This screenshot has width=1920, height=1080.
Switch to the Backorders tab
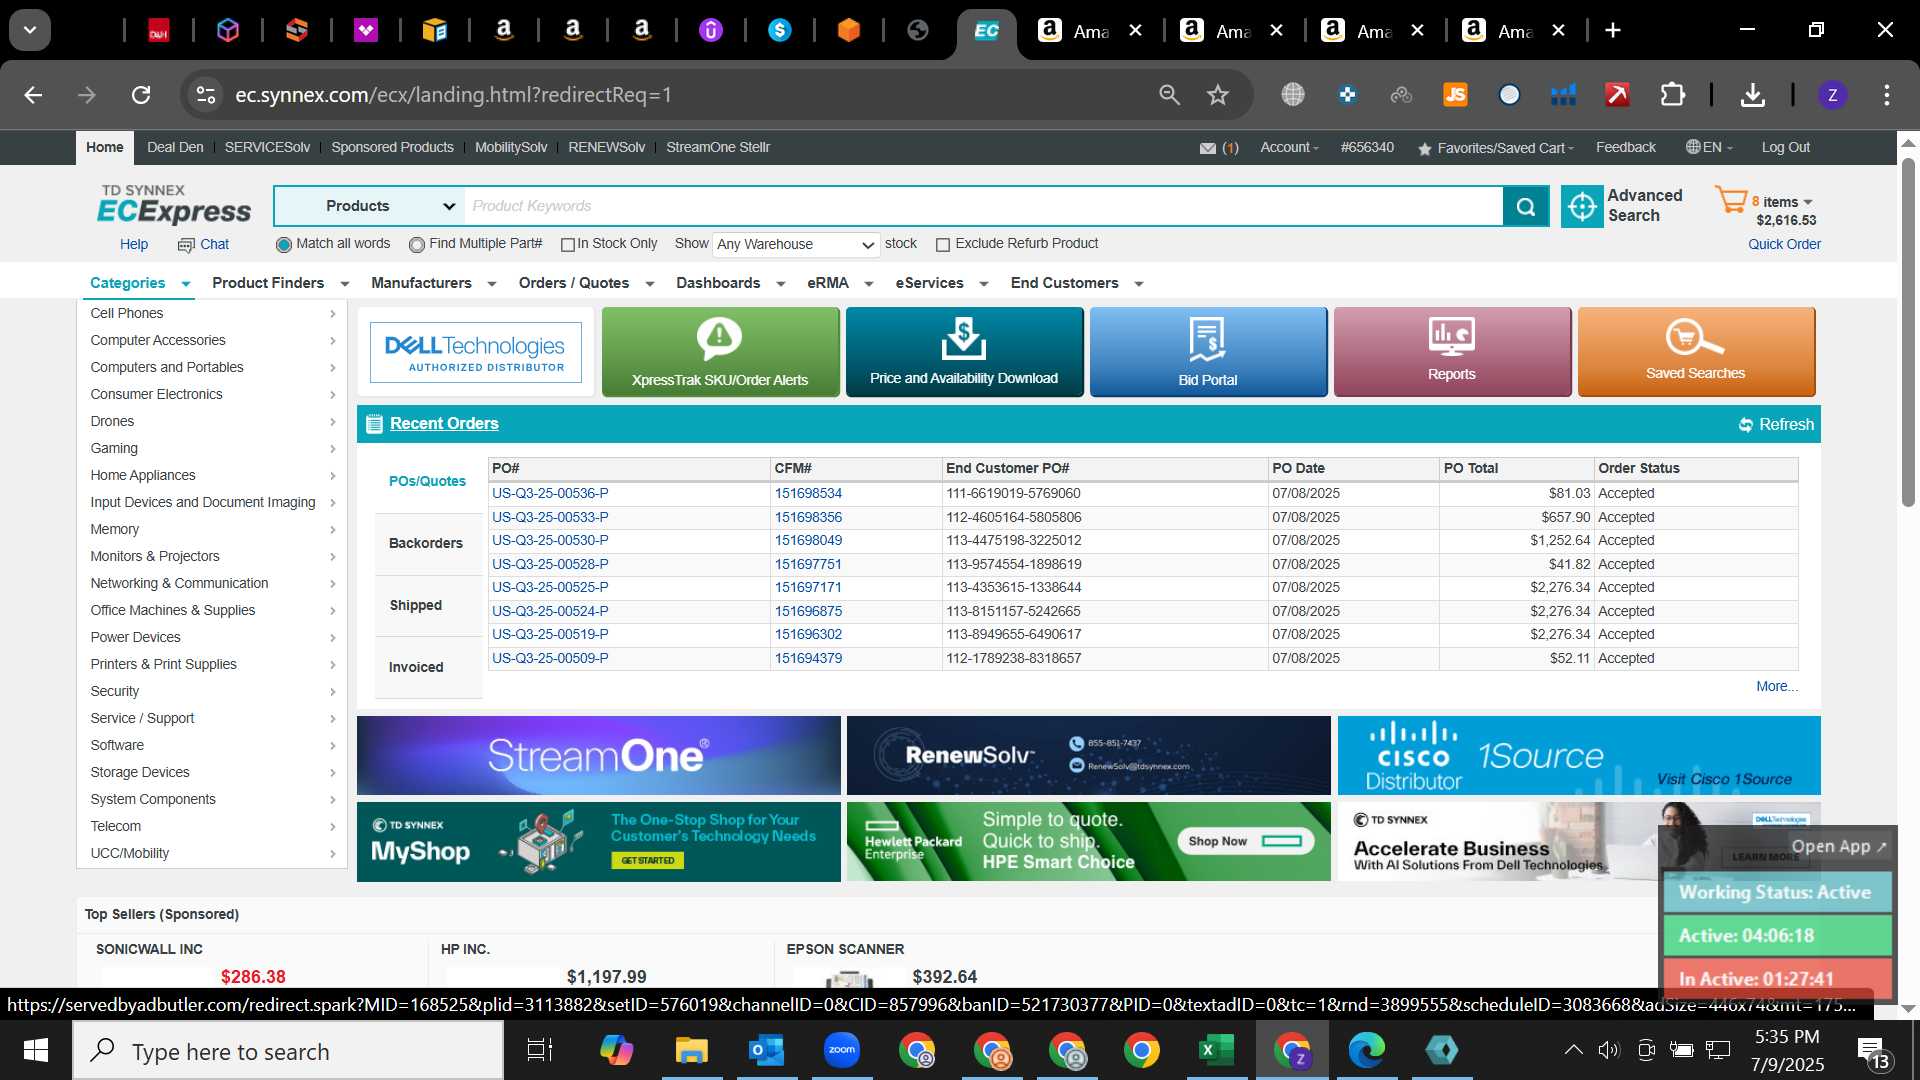pos(426,543)
